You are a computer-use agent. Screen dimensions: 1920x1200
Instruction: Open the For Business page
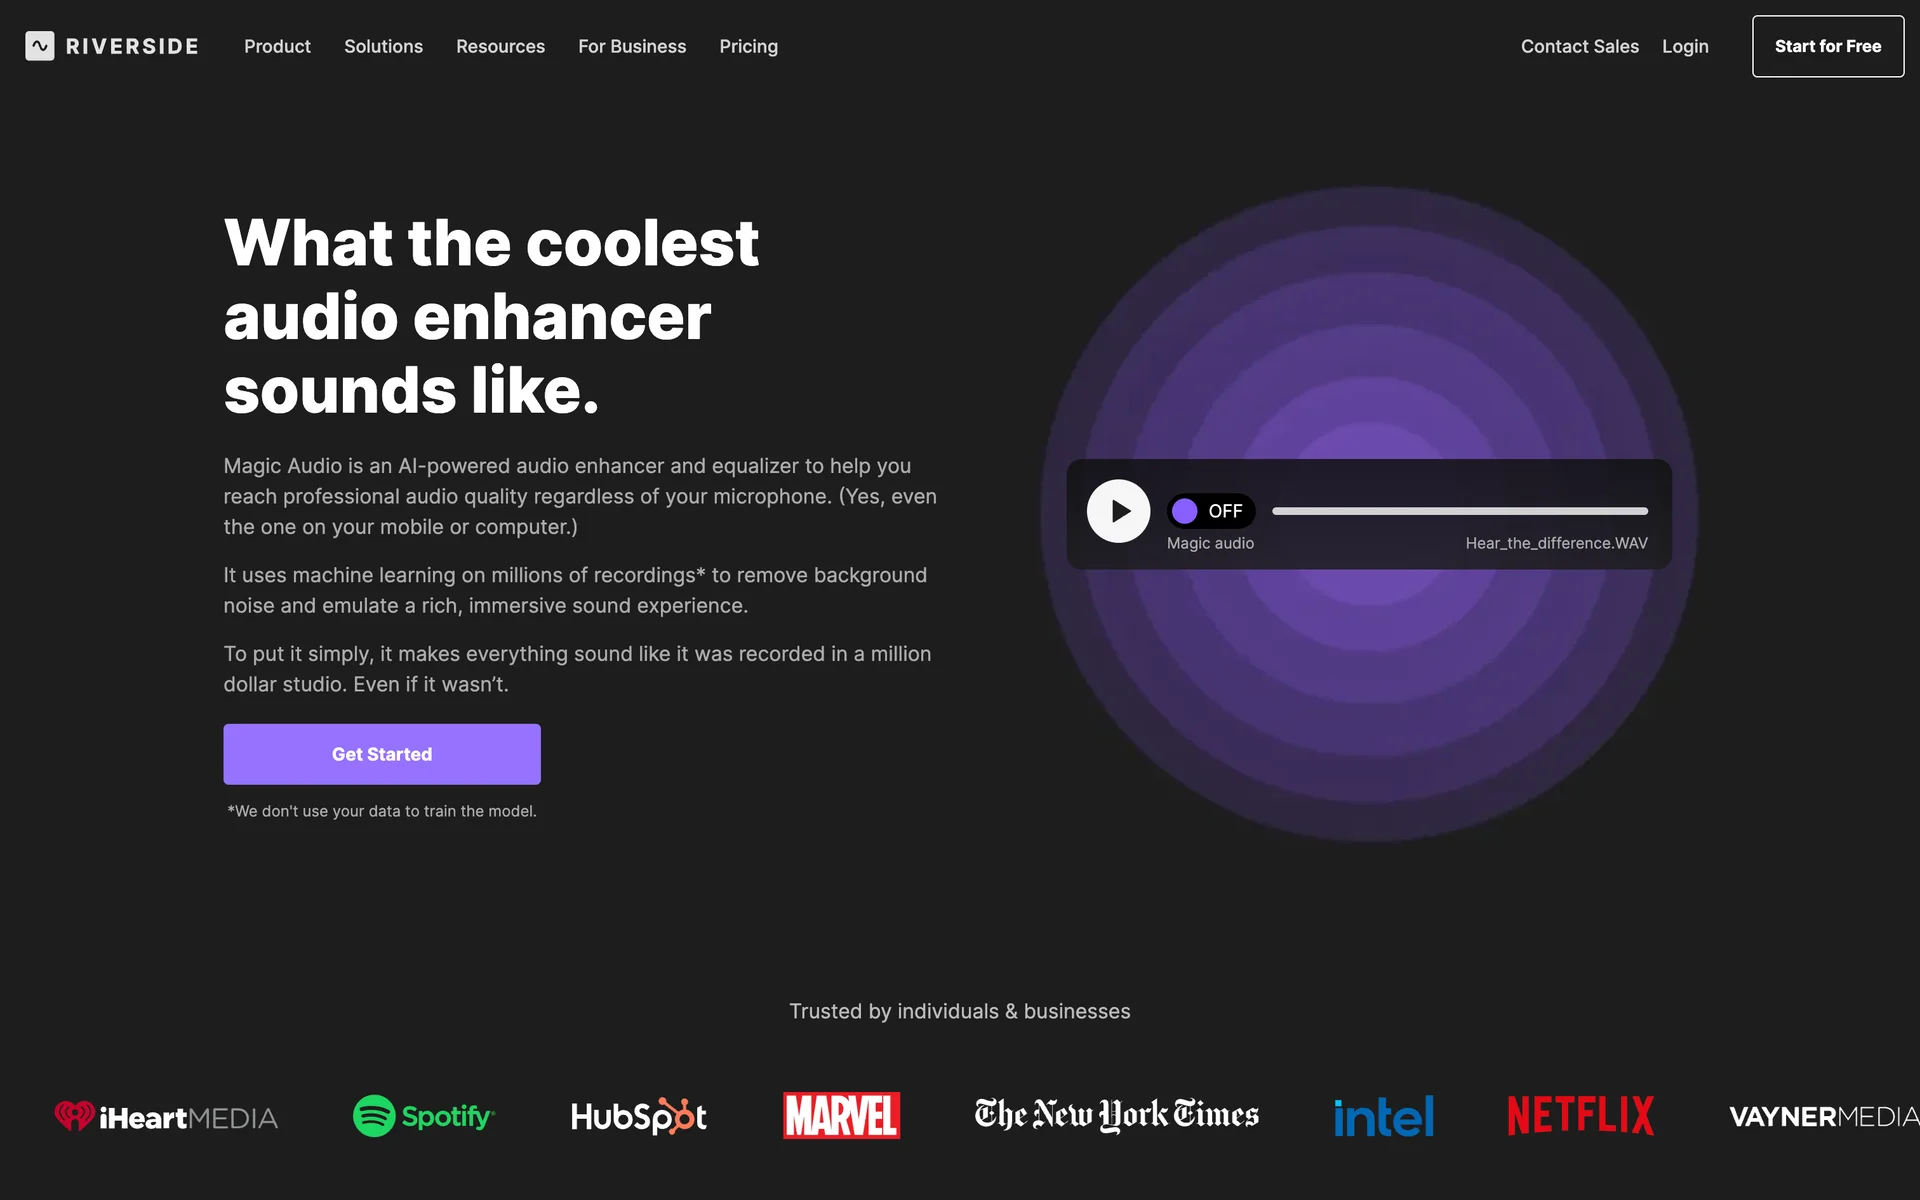(632, 46)
